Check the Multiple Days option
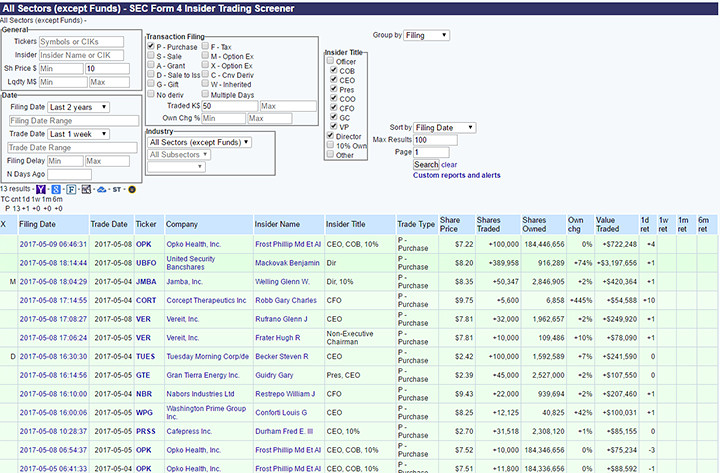The image size is (720, 473). coord(205,94)
